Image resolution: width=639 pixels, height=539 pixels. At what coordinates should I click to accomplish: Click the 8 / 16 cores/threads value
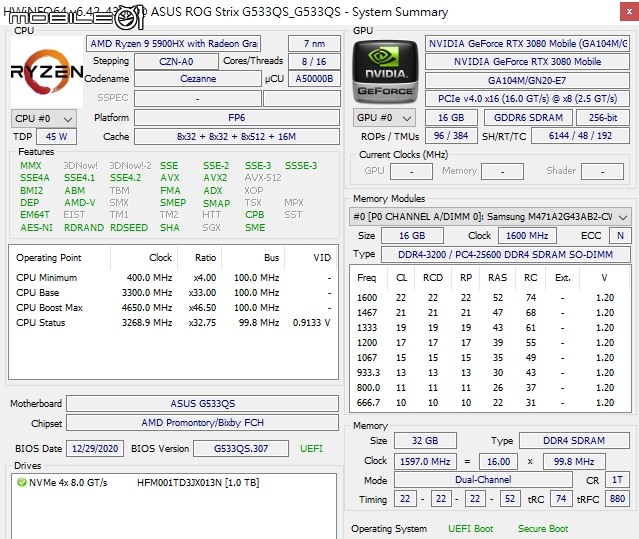314,62
